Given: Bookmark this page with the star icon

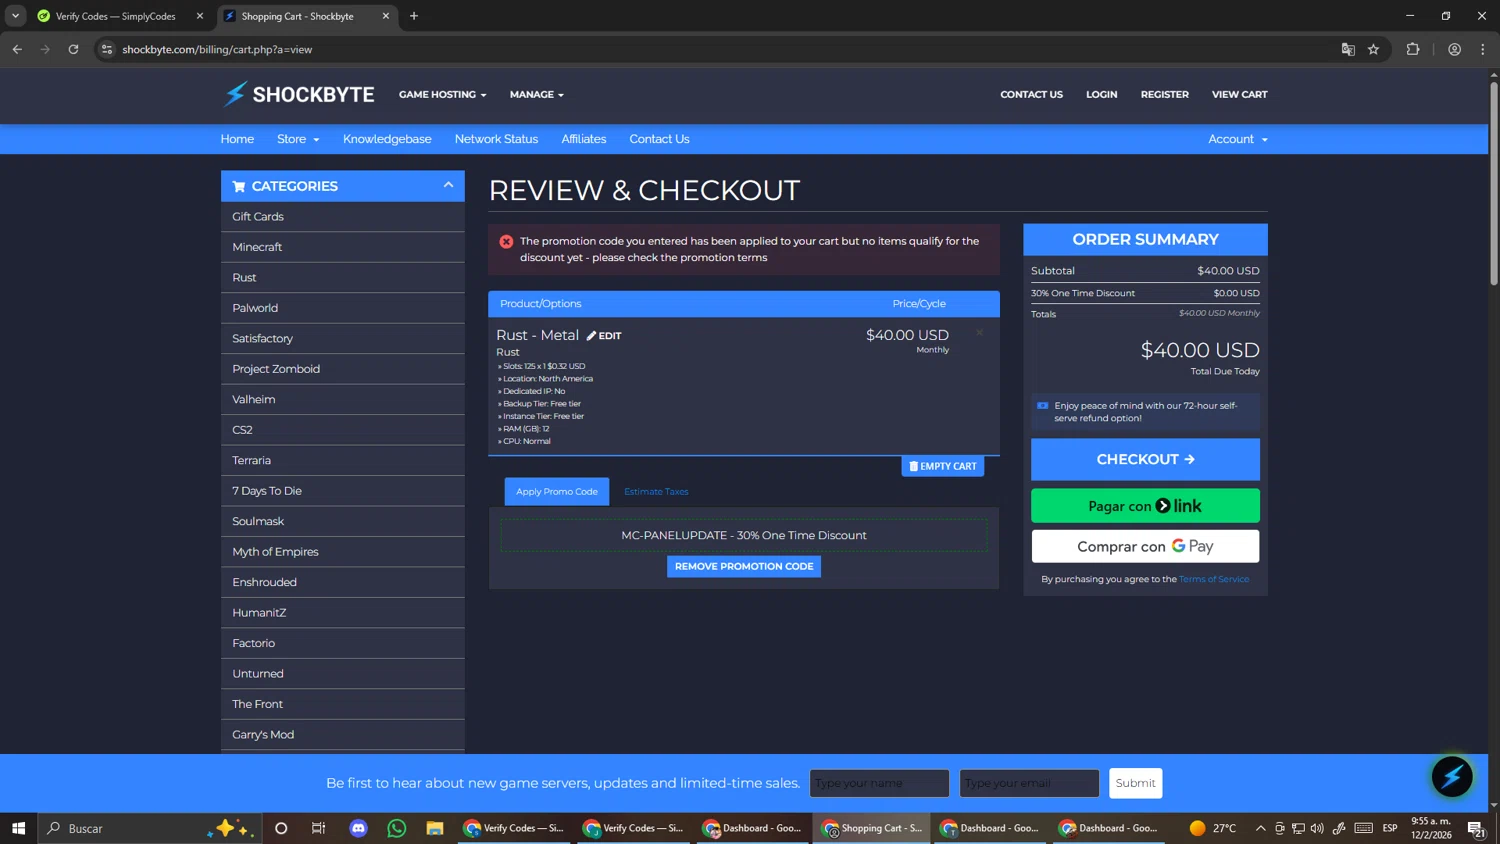Looking at the screenshot, I should coord(1373,49).
